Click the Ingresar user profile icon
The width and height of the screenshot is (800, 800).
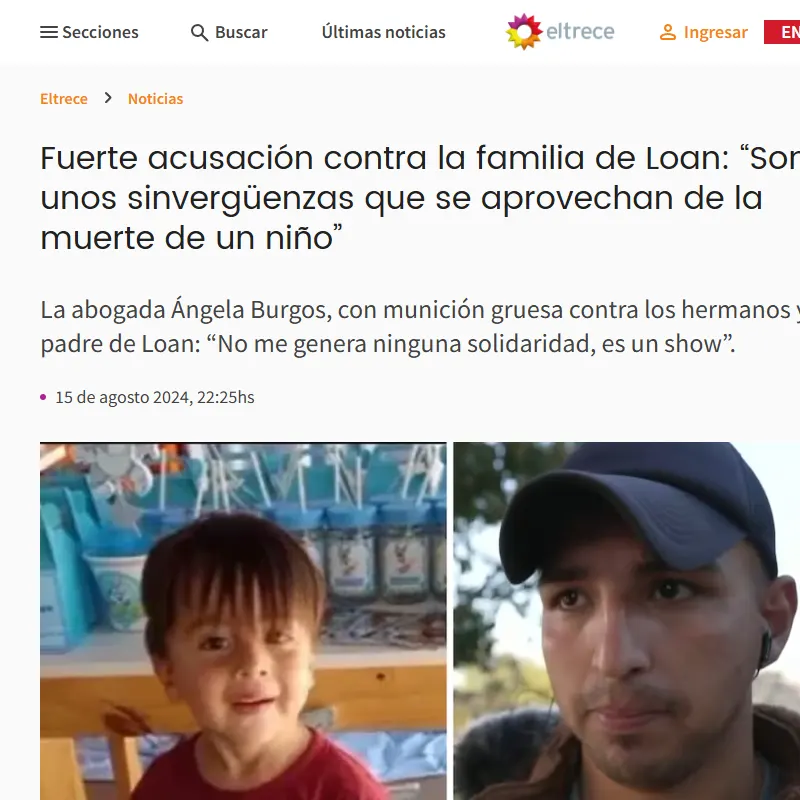pos(667,32)
